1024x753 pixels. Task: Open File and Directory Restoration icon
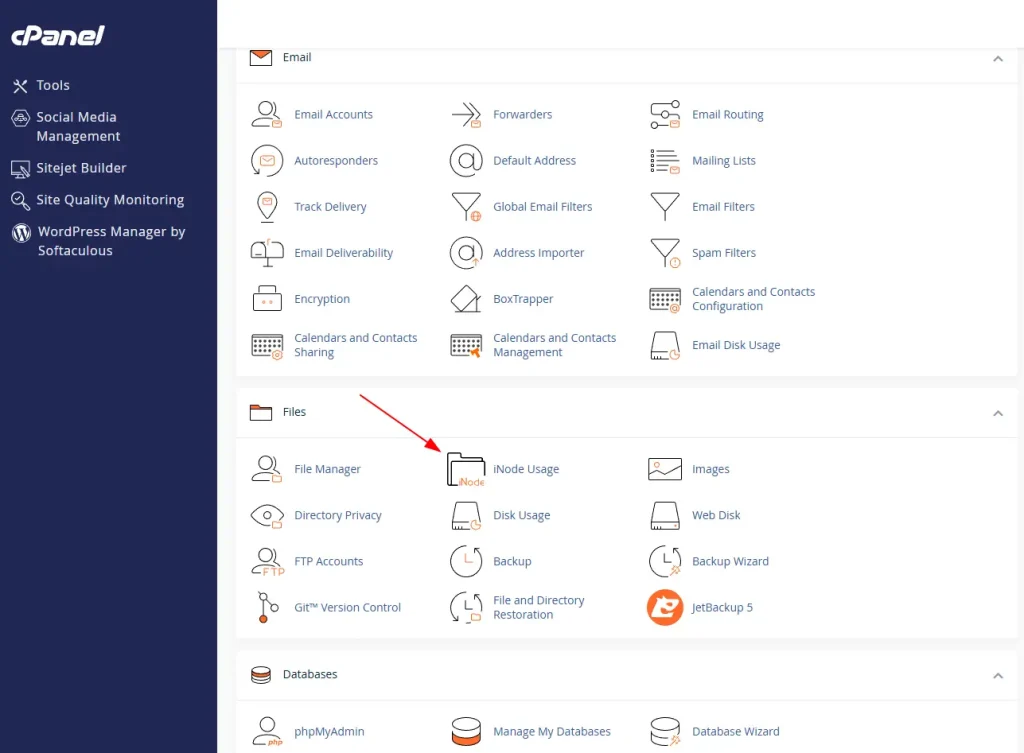[x=466, y=607]
